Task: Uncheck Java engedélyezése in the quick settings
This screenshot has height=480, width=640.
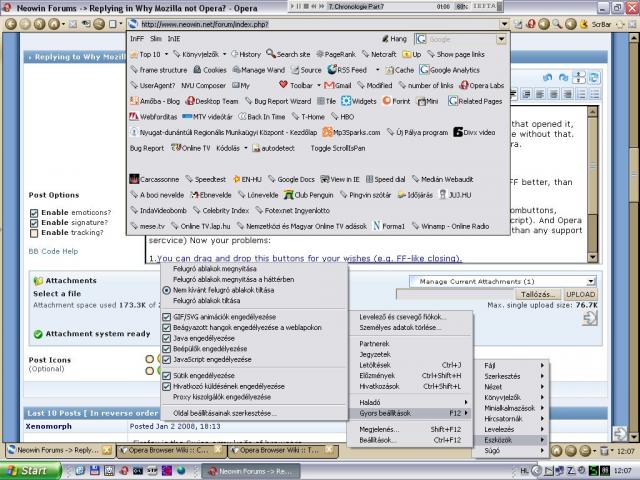Action: (x=167, y=337)
